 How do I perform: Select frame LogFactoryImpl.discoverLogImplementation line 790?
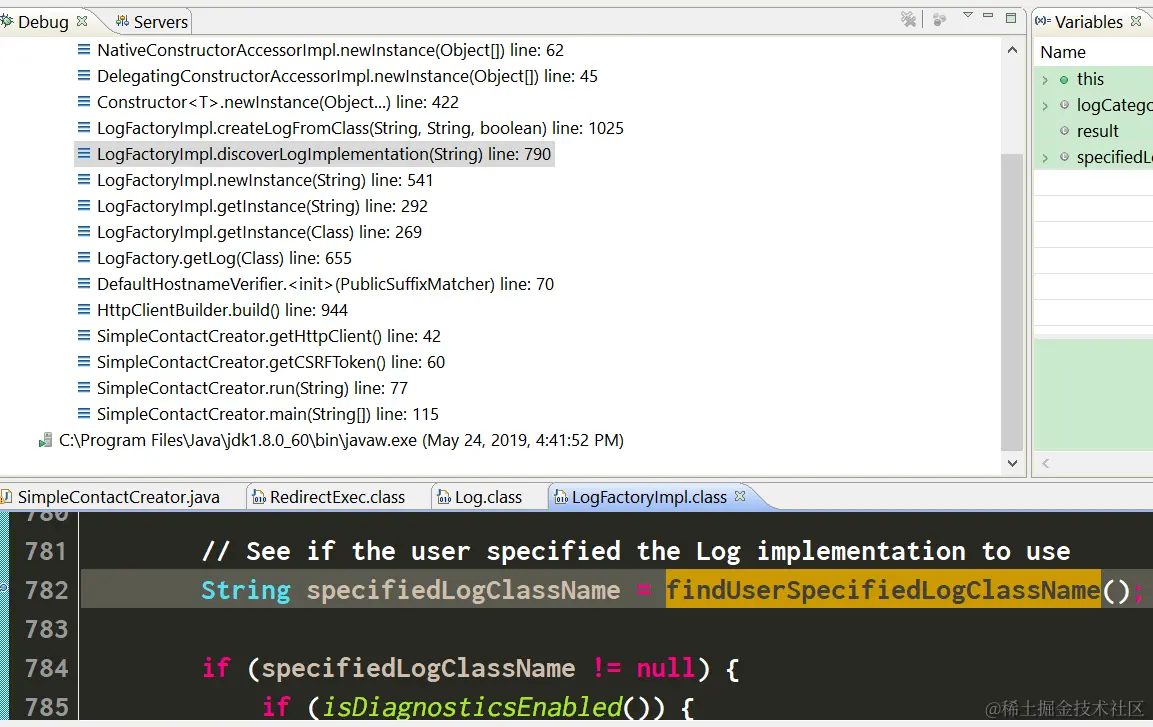[324, 154]
